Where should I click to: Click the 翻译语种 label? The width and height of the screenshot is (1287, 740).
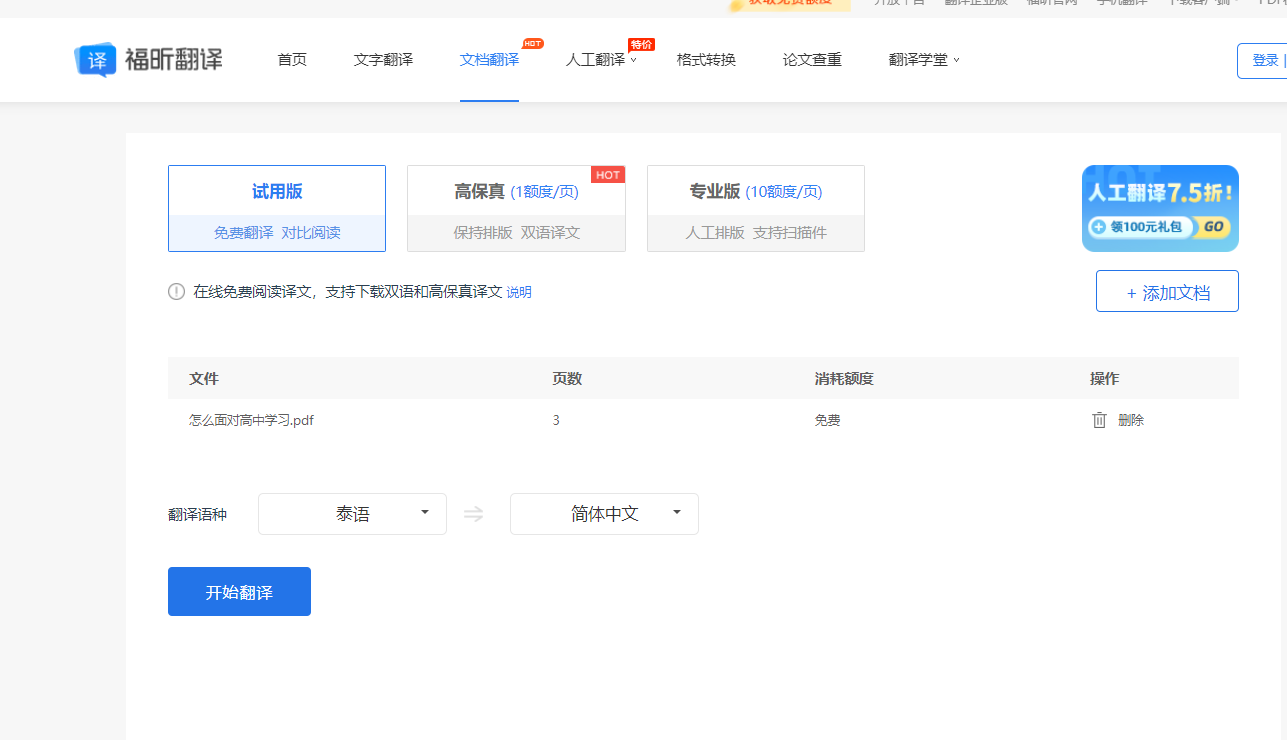198,515
